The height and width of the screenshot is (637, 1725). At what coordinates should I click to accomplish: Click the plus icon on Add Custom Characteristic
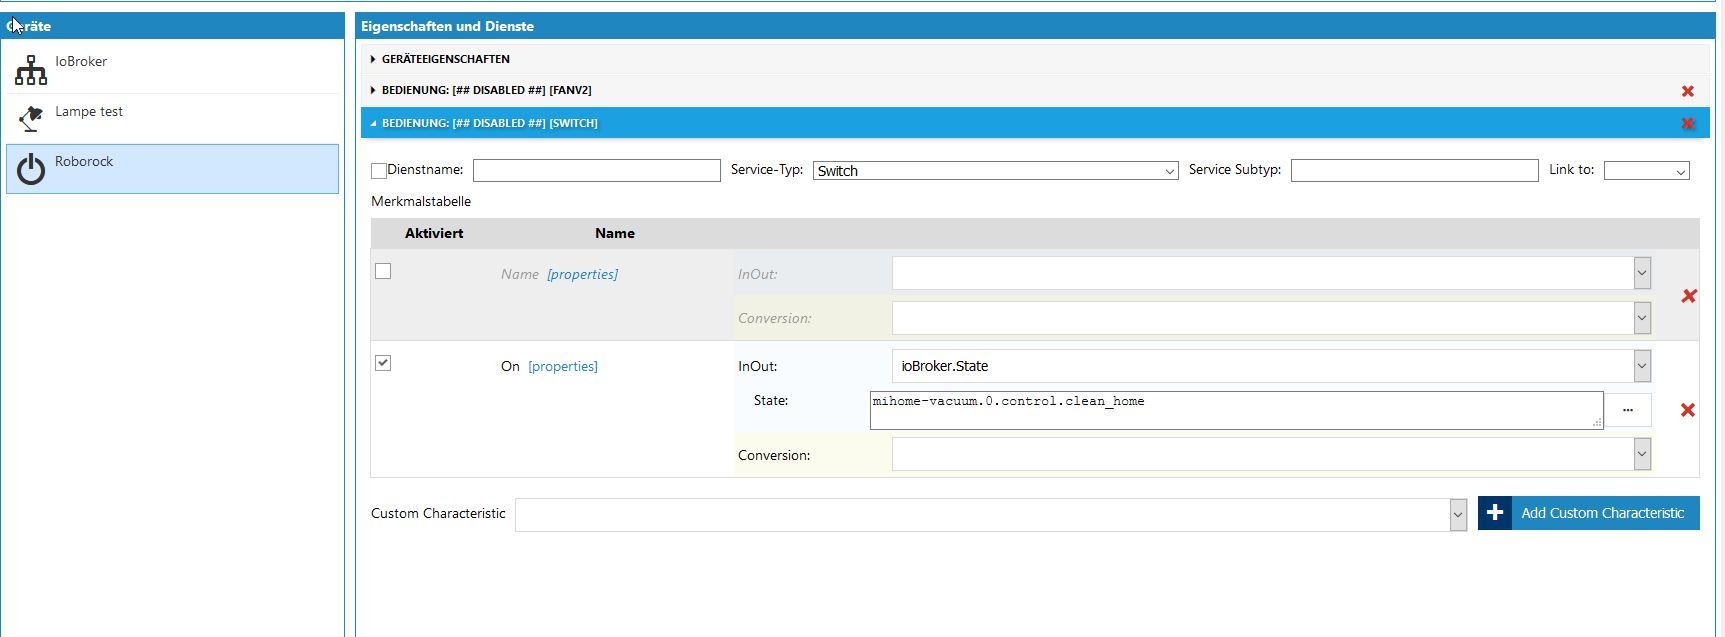coord(1495,513)
